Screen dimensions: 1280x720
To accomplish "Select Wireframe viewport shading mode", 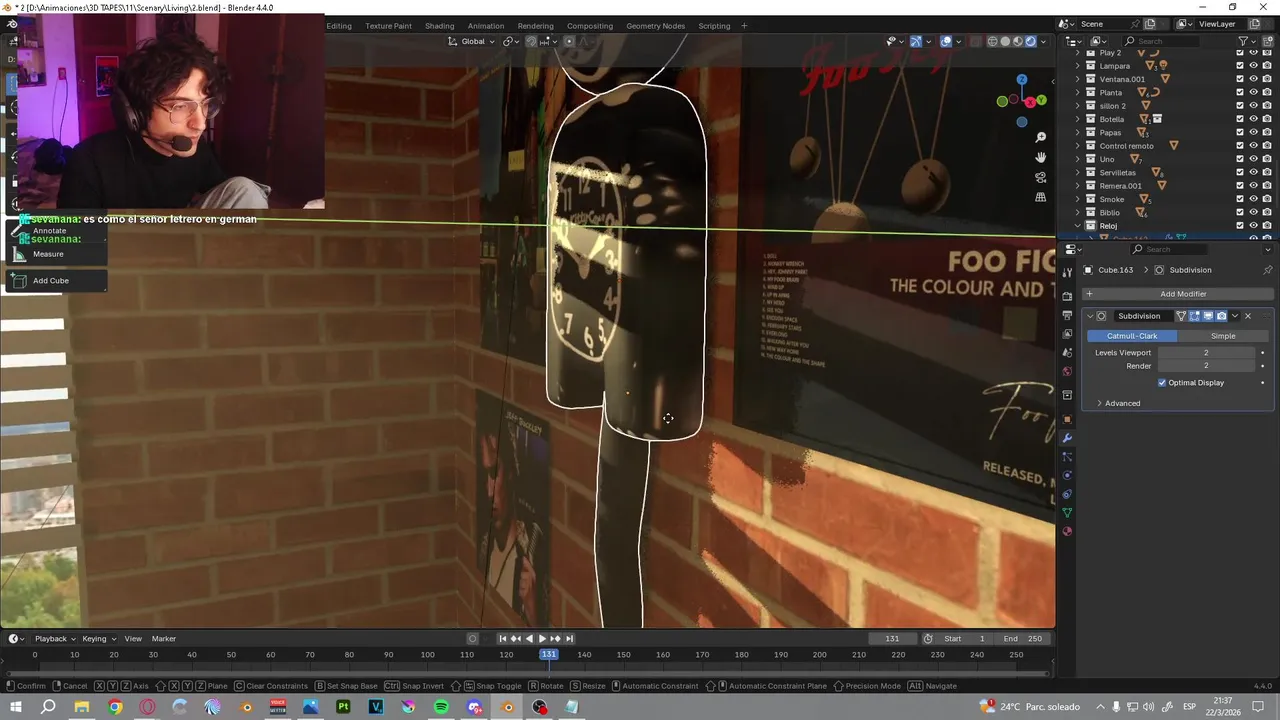I will [x=993, y=41].
